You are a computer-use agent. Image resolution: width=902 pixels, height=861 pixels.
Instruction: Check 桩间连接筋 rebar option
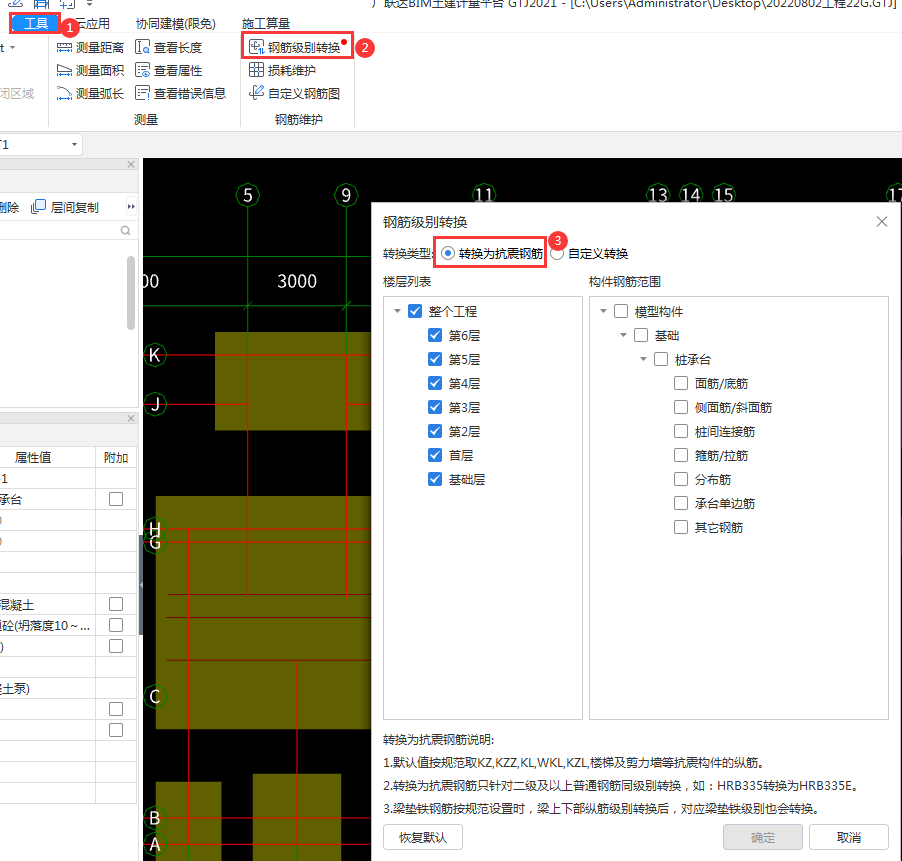681,431
